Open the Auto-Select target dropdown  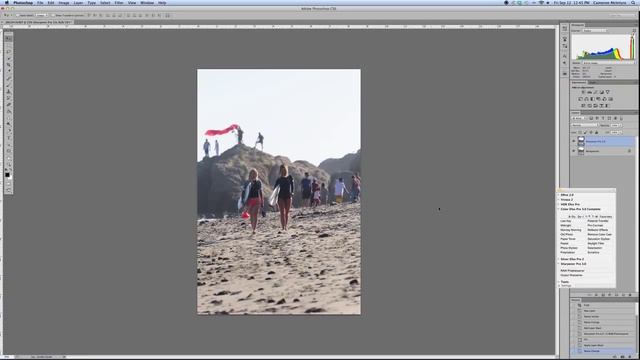pyautogui.click(x=41, y=15)
